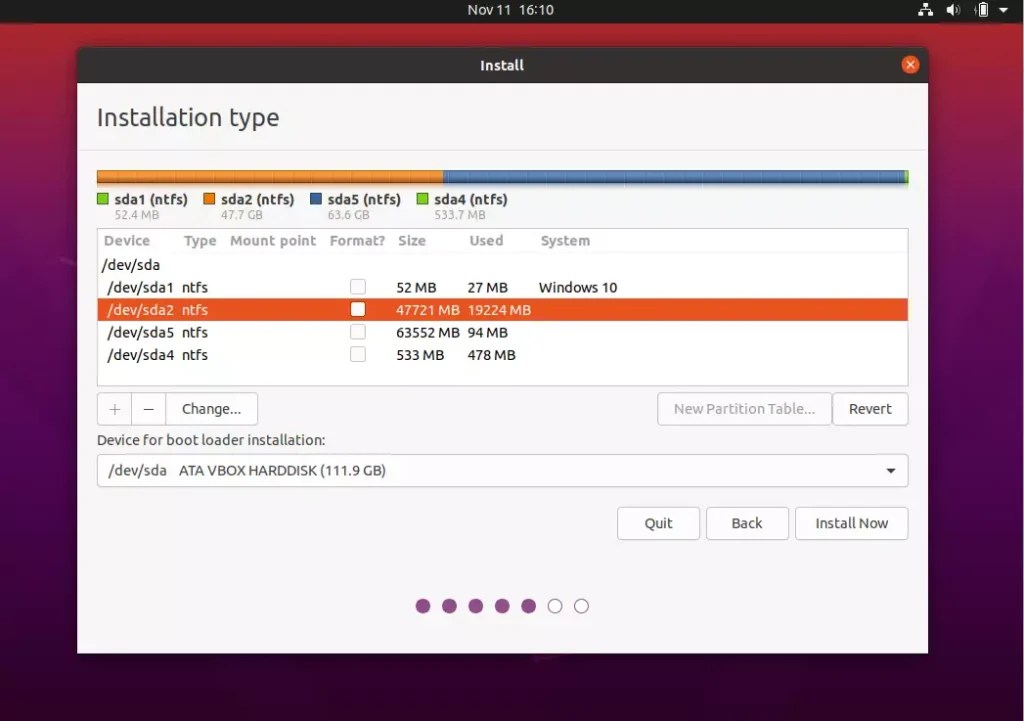This screenshot has height=721, width=1024.
Task: Click the orange sda2 legend color swatch
Action: coord(208,197)
